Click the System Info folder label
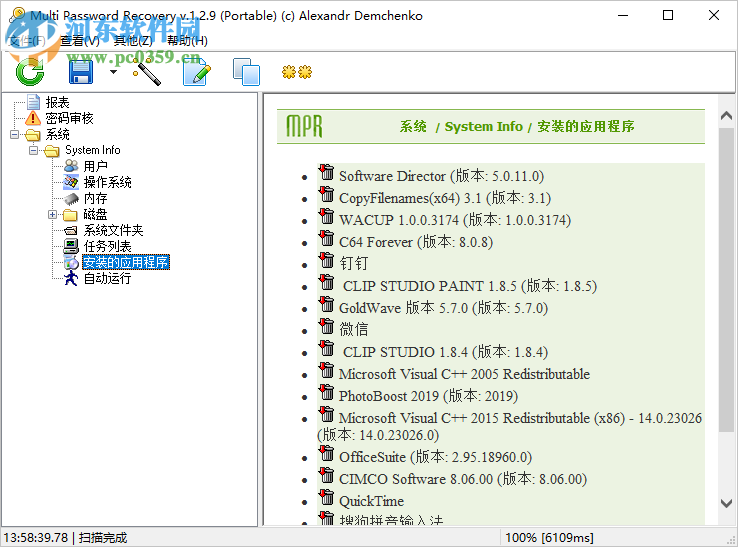Image resolution: width=738 pixels, height=547 pixels. [93, 150]
